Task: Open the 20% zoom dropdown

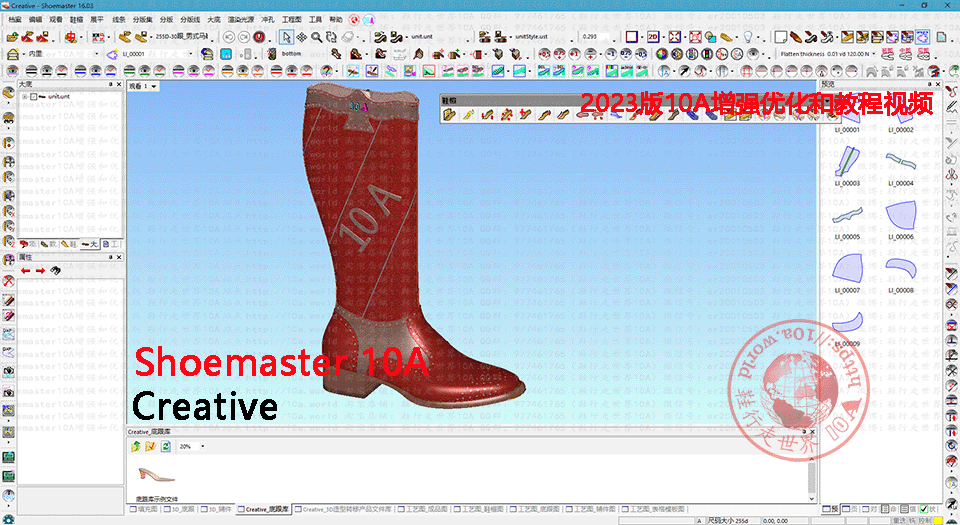Action: tap(203, 446)
